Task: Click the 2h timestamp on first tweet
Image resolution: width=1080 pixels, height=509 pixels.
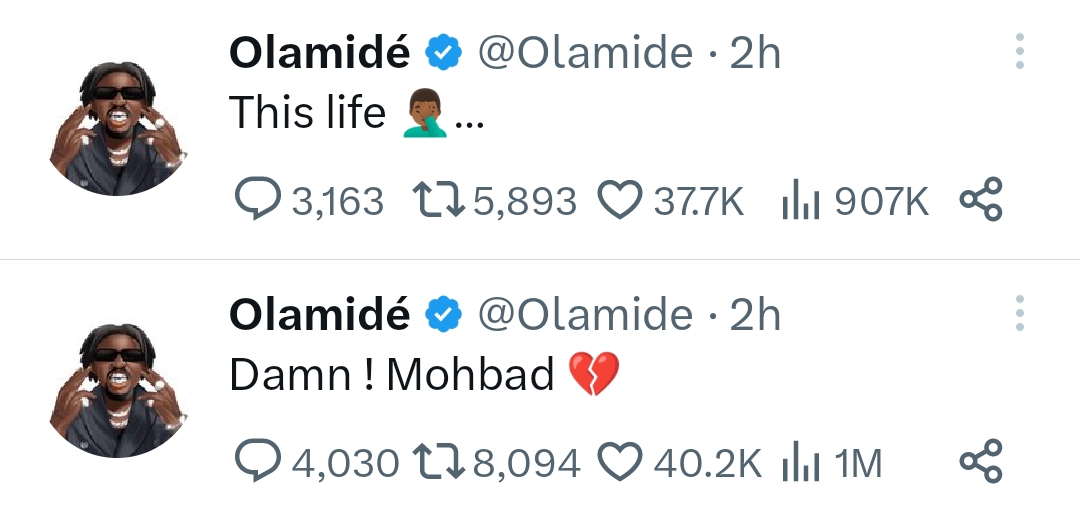Action: click(x=755, y=53)
